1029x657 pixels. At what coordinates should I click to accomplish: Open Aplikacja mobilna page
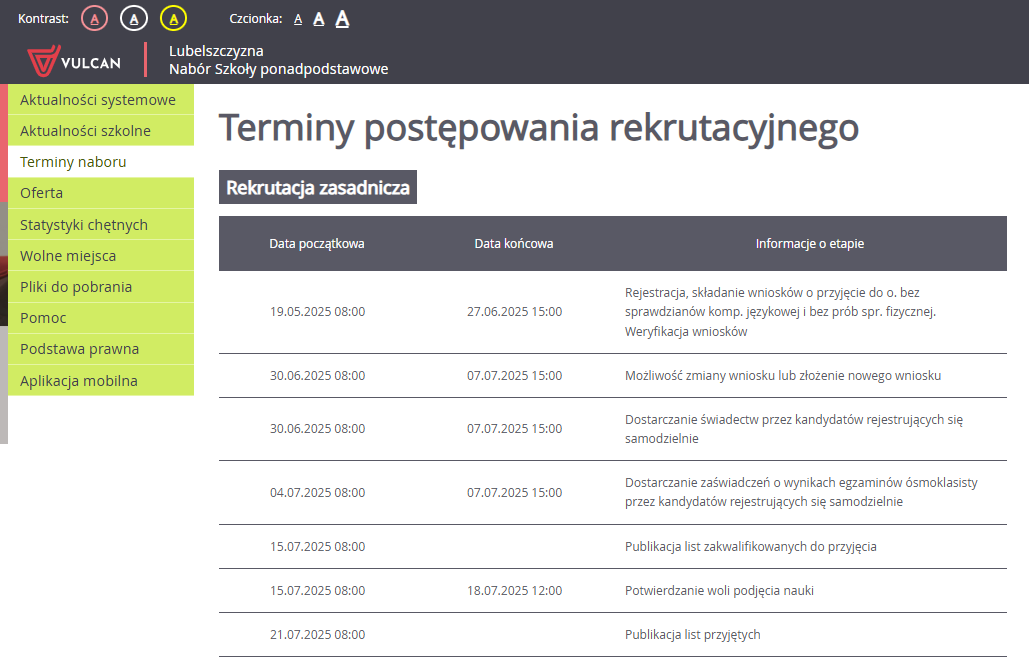(x=79, y=381)
